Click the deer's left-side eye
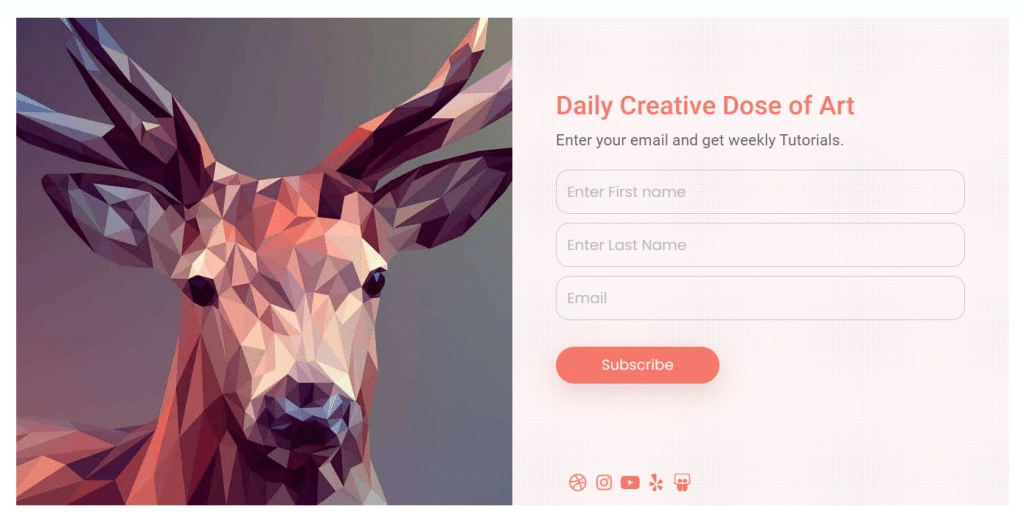The height and width of the screenshot is (526, 1024). click(x=202, y=290)
